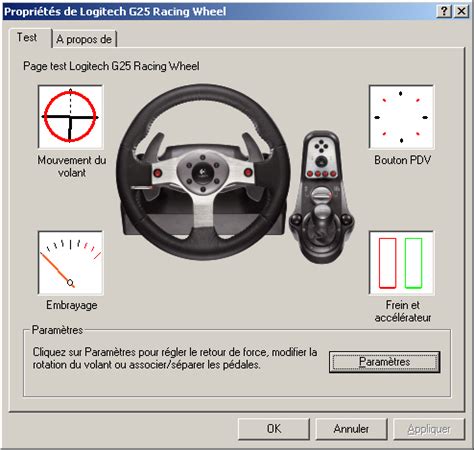Viewport: 474px width, 450px height.
Task: Click the row of red shifter buttons
Action: (x=321, y=174)
